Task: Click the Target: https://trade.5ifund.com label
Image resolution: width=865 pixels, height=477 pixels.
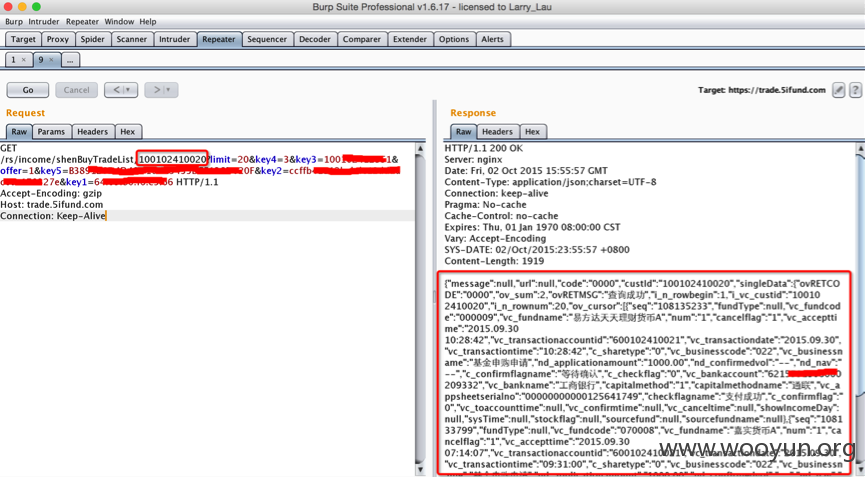Action: point(762,90)
